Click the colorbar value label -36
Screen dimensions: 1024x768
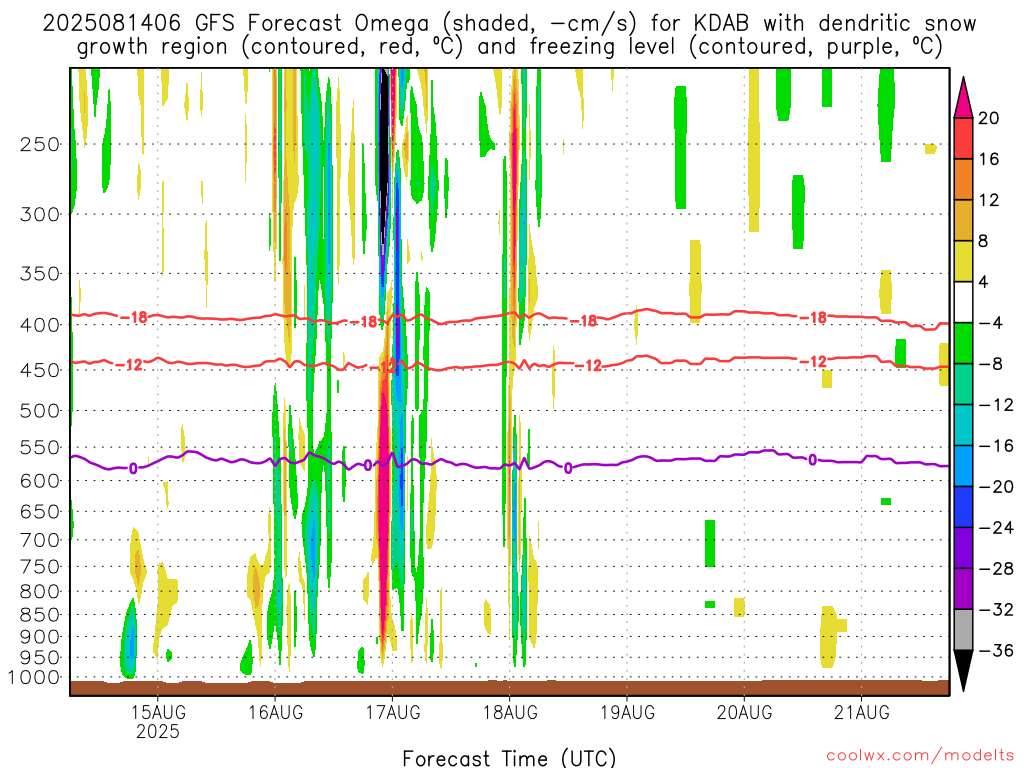[996, 650]
